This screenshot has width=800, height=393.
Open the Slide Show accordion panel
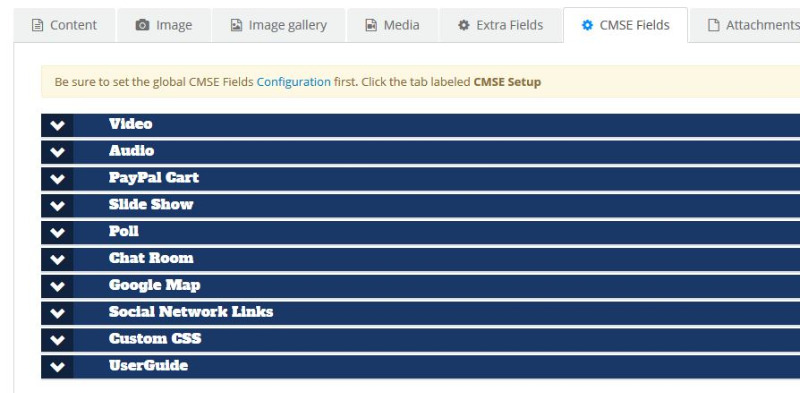coord(420,206)
